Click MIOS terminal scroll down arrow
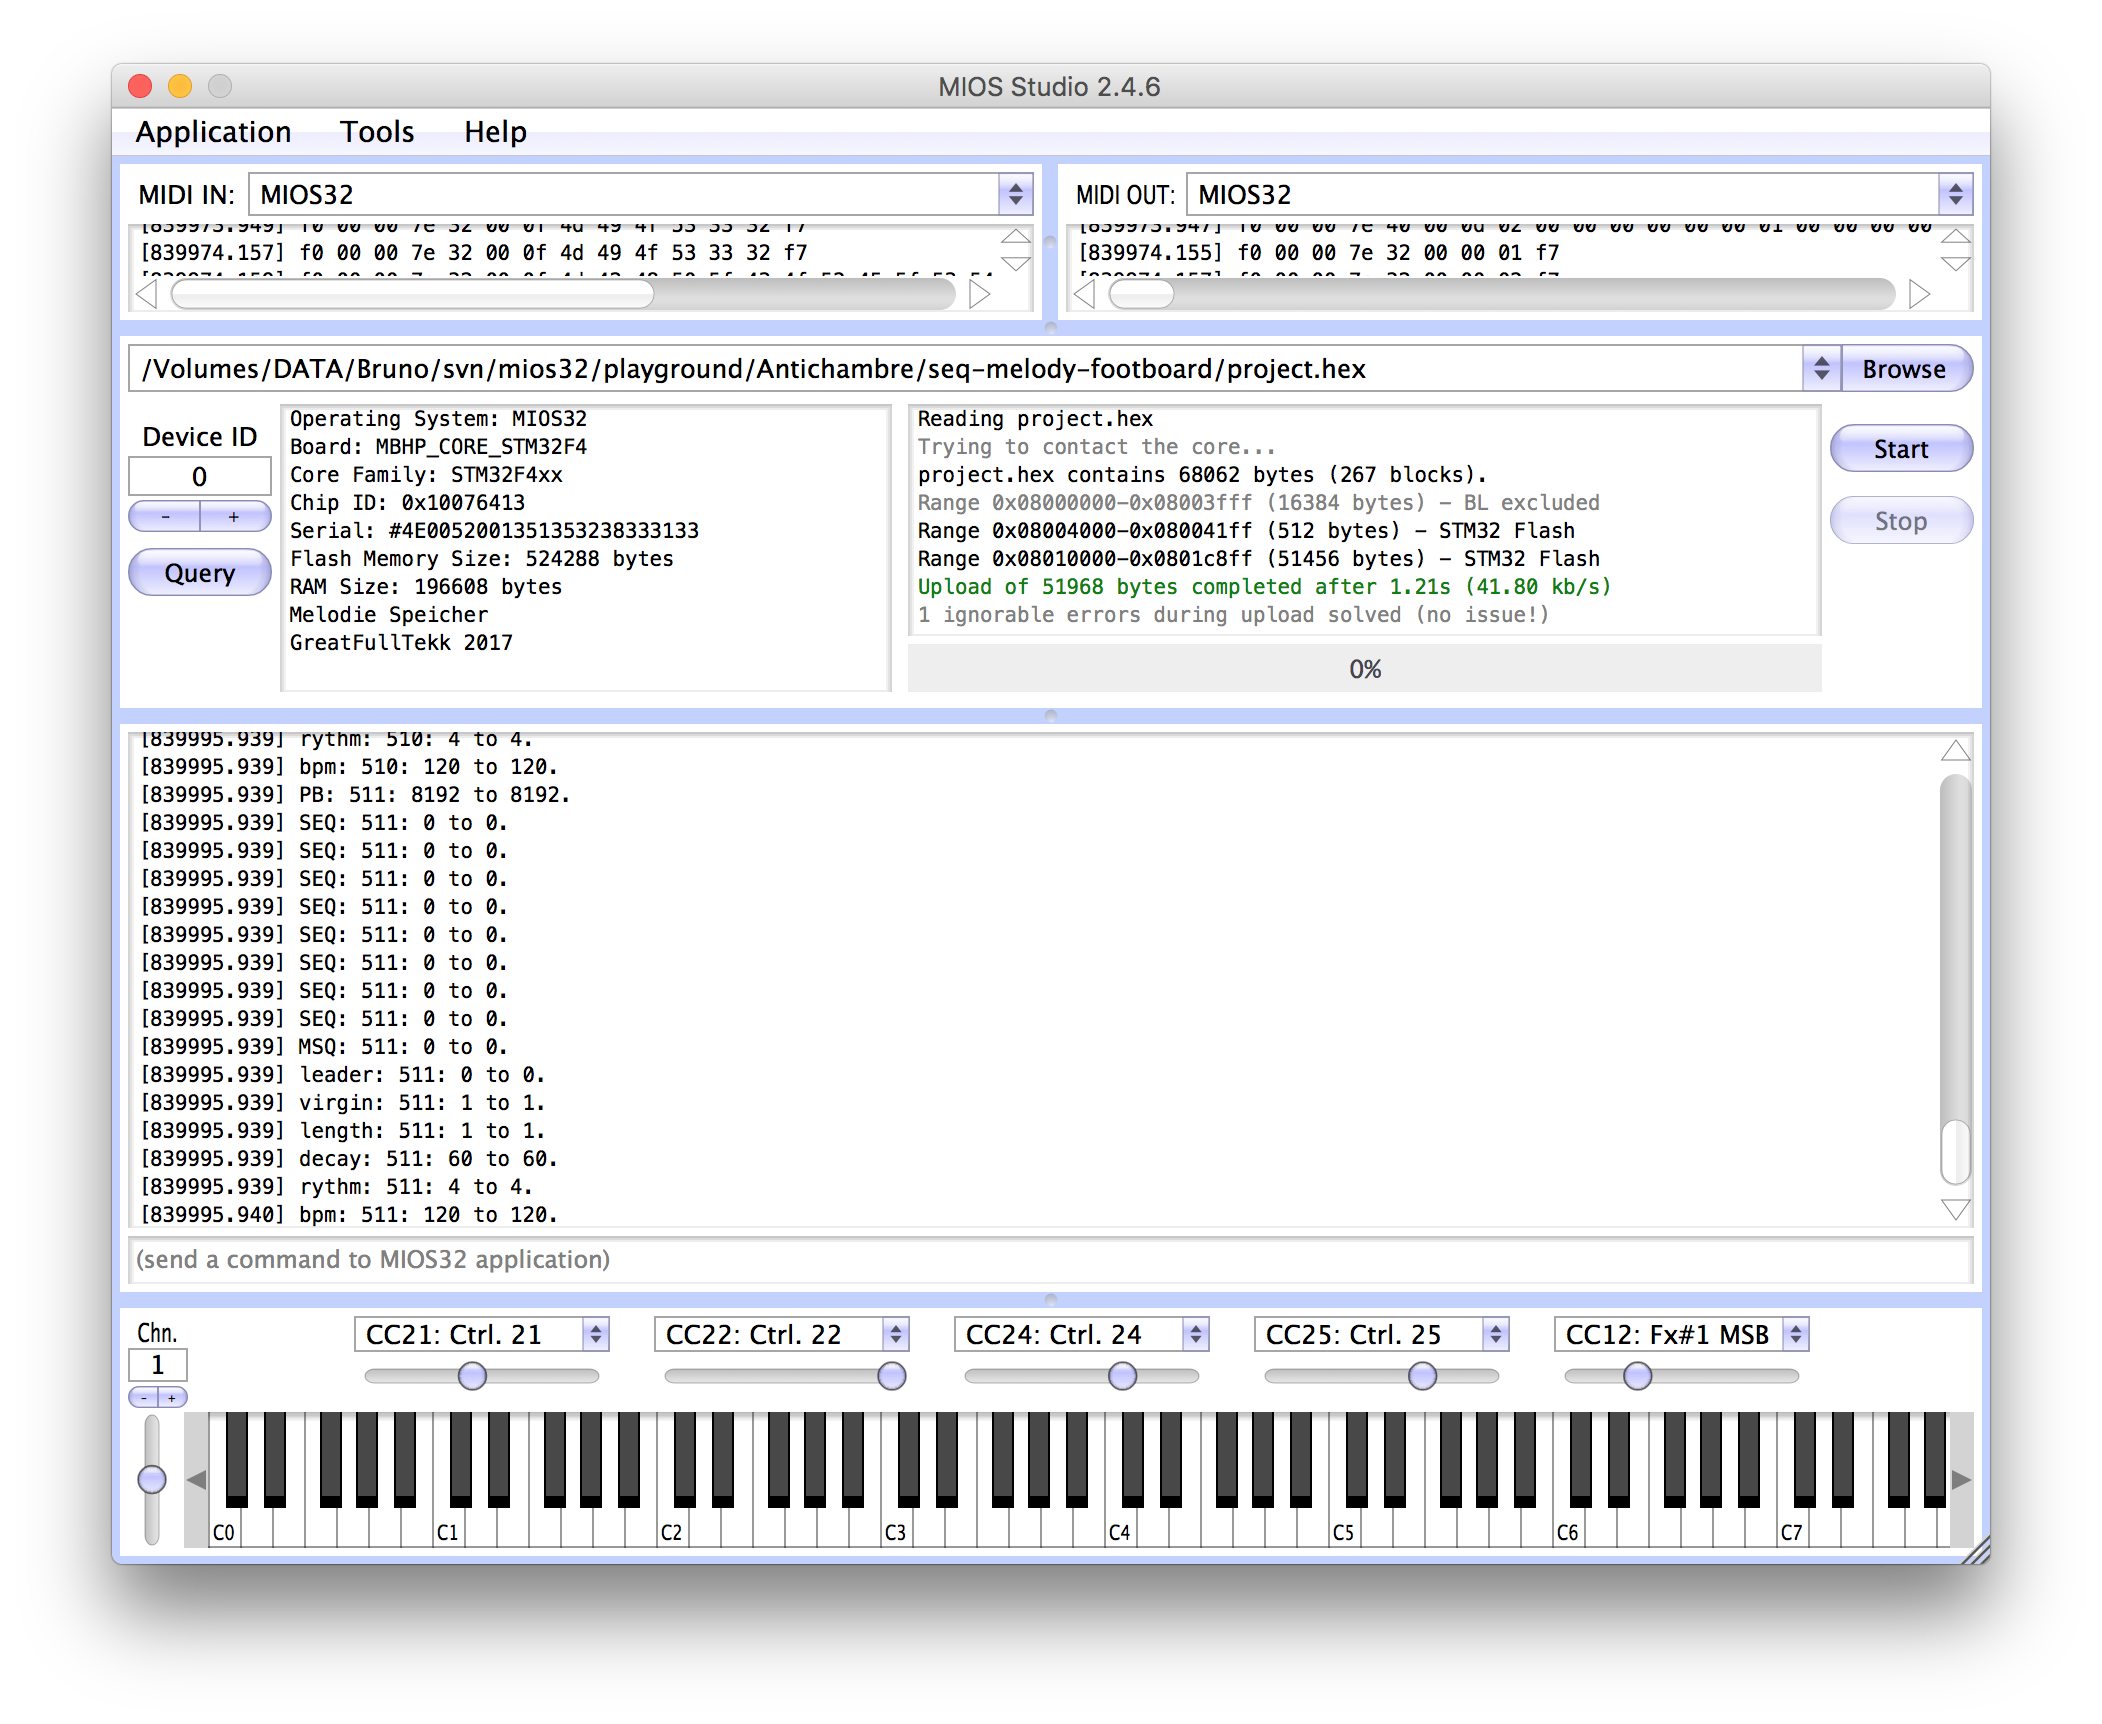 pyautogui.click(x=1956, y=1210)
